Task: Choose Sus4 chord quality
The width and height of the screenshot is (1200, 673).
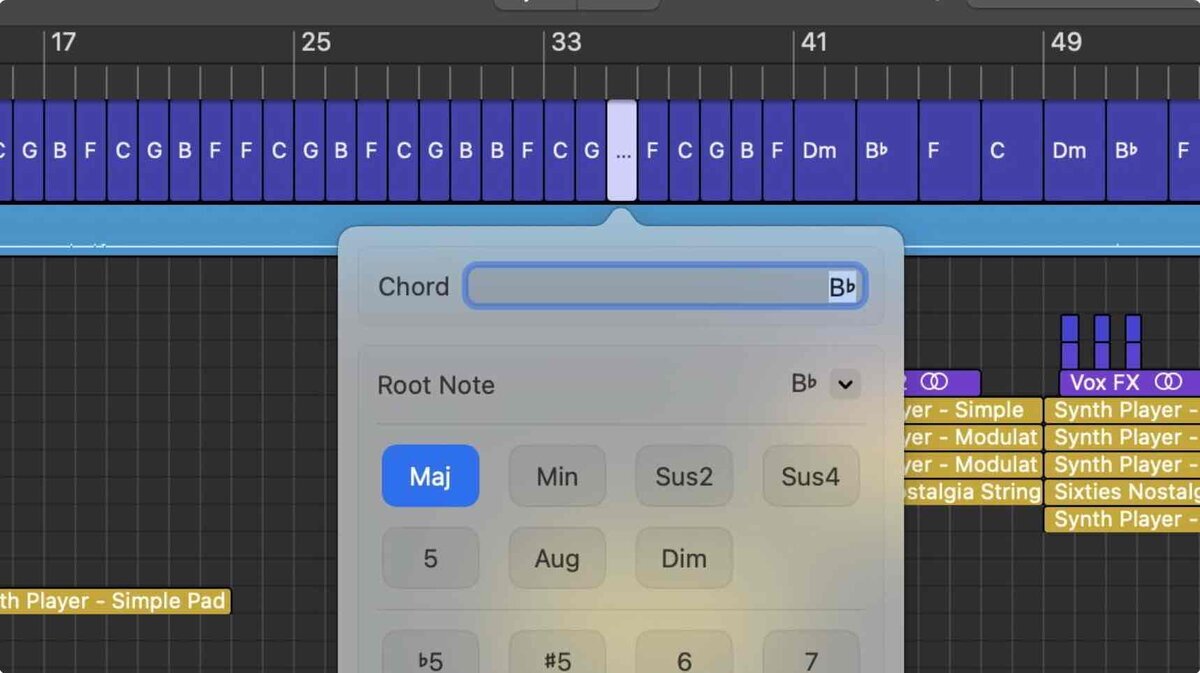Action: click(x=810, y=476)
